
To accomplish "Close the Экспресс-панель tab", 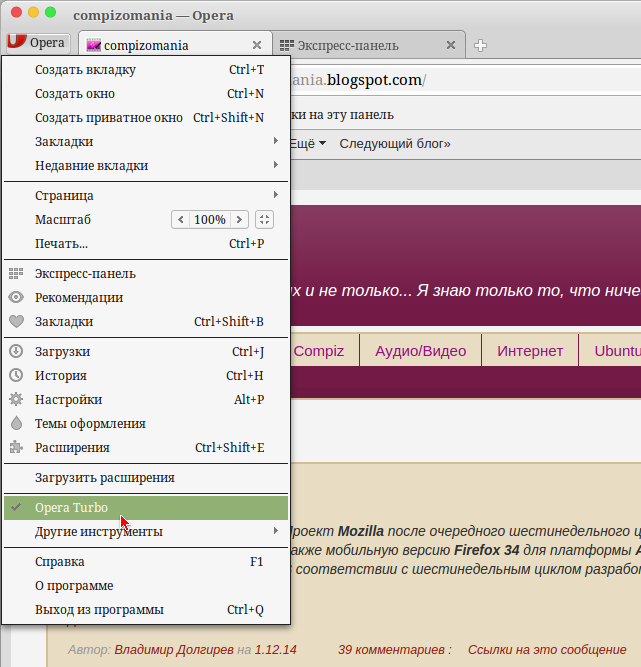I will tap(451, 45).
